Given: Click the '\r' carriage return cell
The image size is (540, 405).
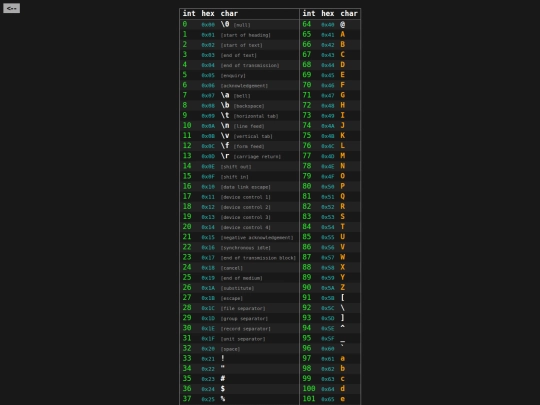Looking at the screenshot, I should (225, 156).
